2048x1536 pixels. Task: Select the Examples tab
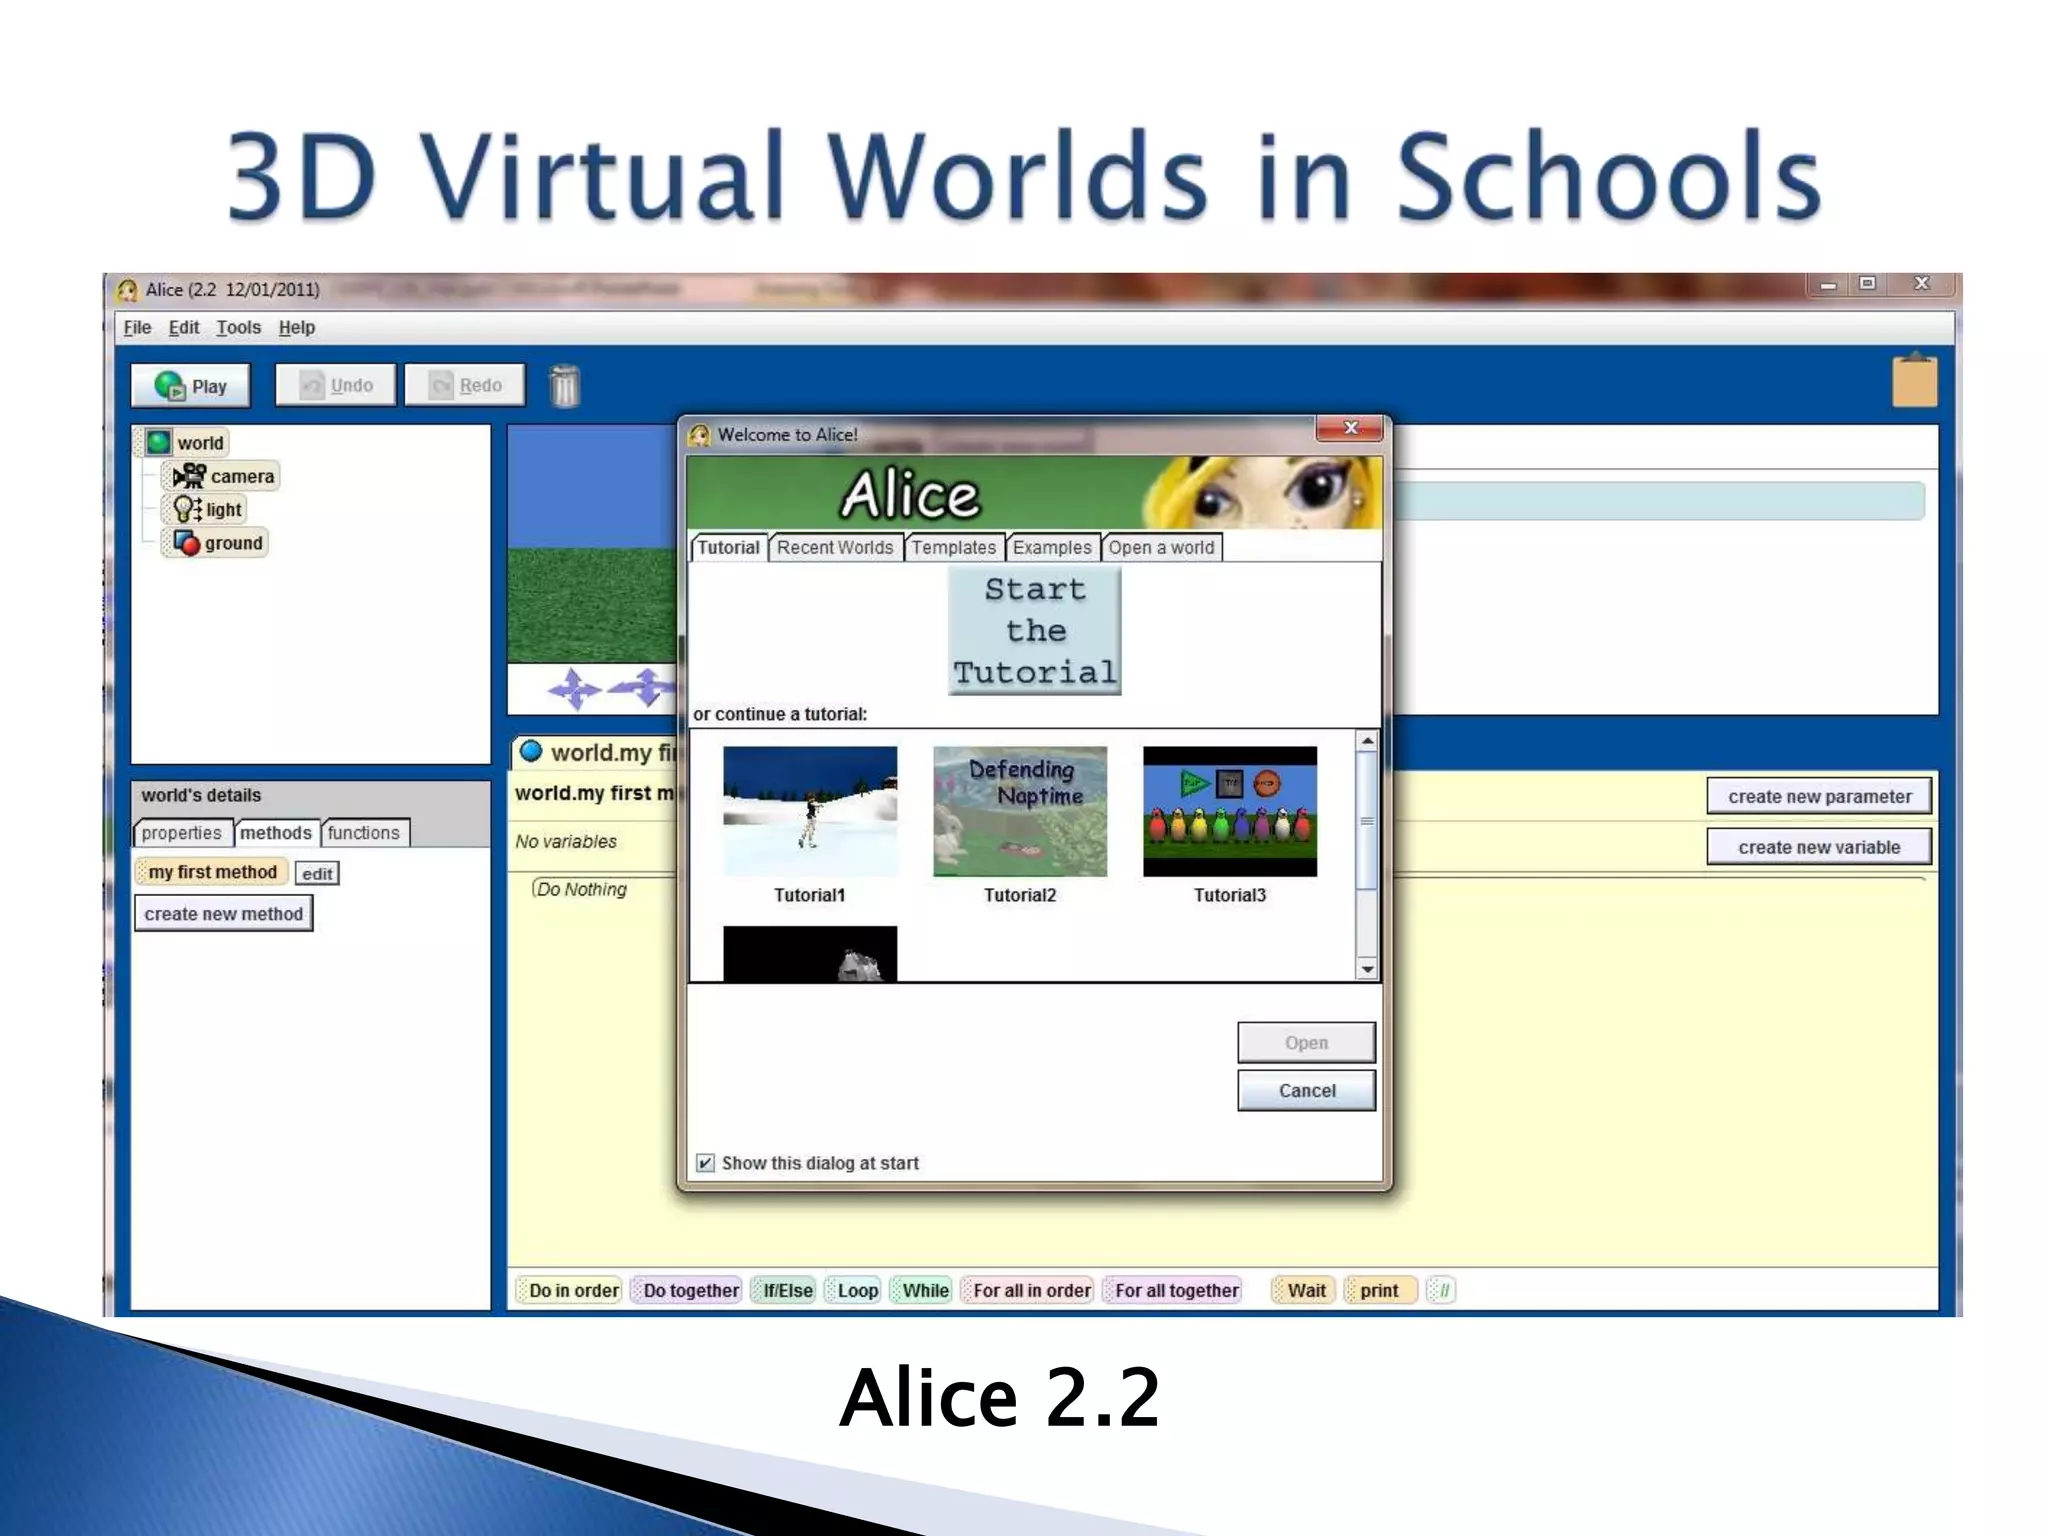pos(1052,548)
